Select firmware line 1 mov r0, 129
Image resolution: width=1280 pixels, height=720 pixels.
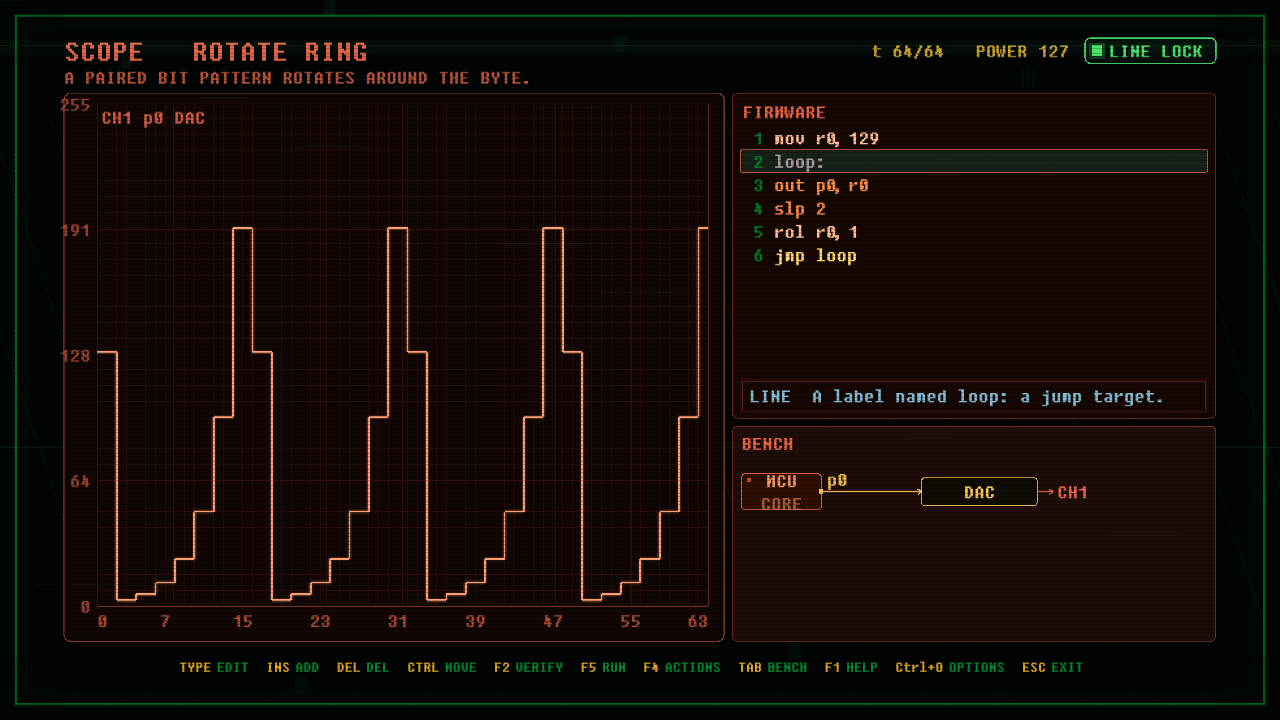pos(973,138)
